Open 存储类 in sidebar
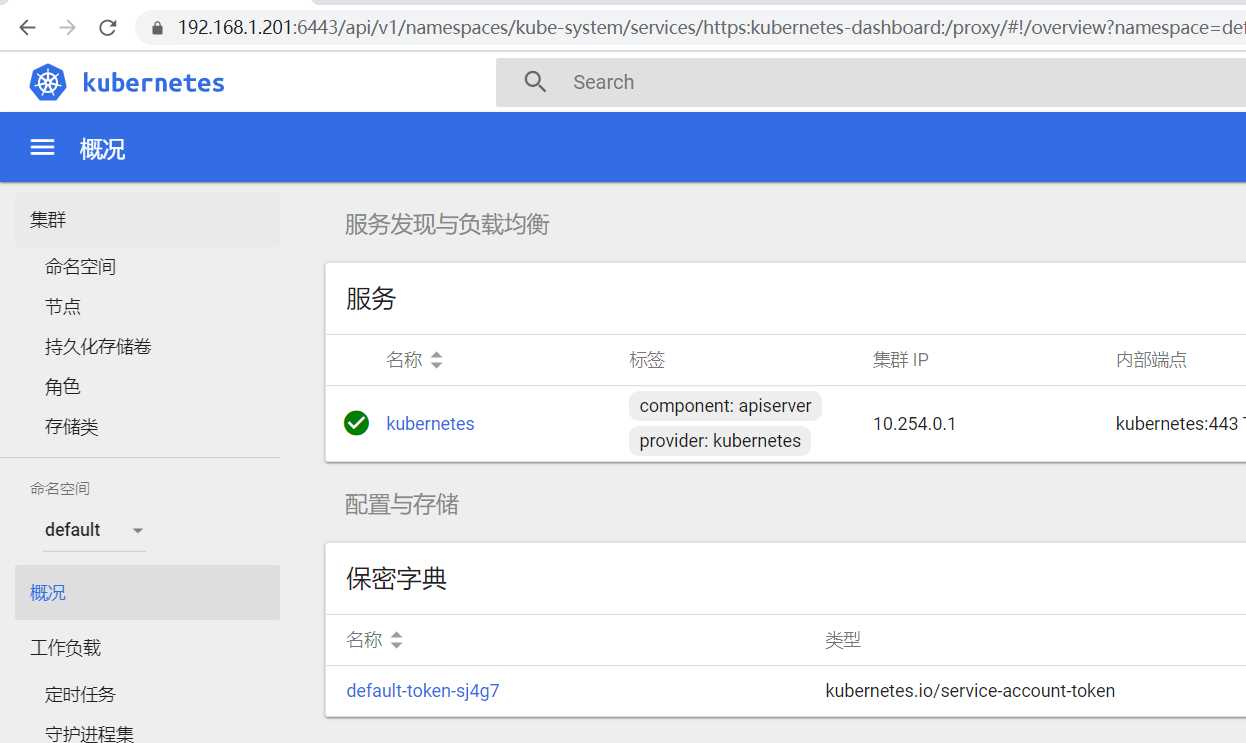Viewport: 1246px width, 743px height. pos(71,427)
